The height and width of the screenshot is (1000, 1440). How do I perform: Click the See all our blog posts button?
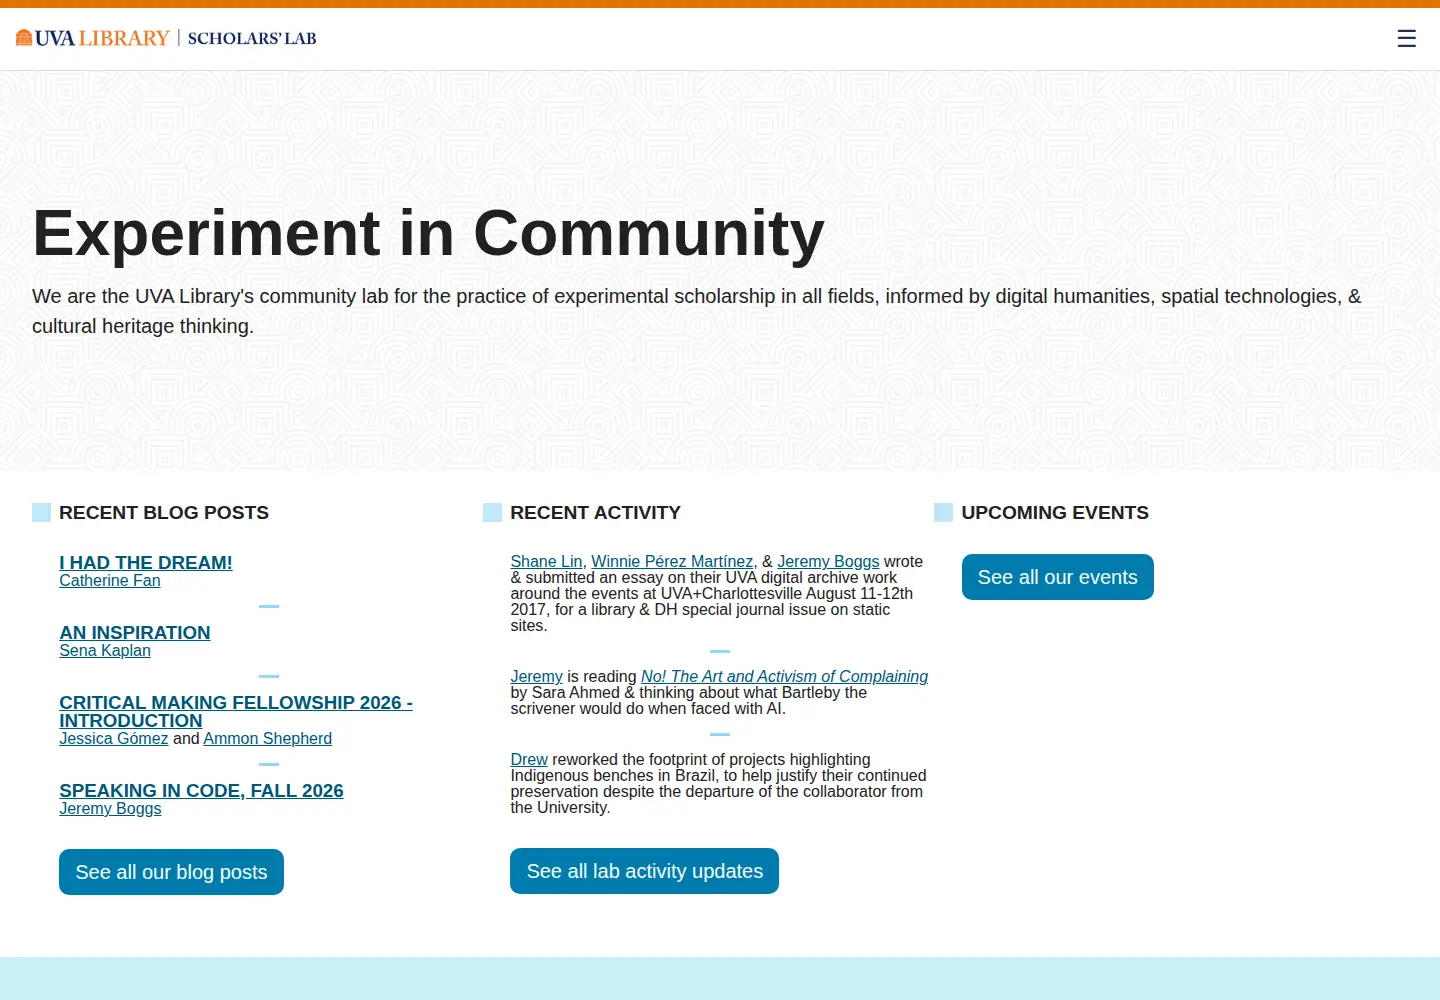(x=171, y=872)
